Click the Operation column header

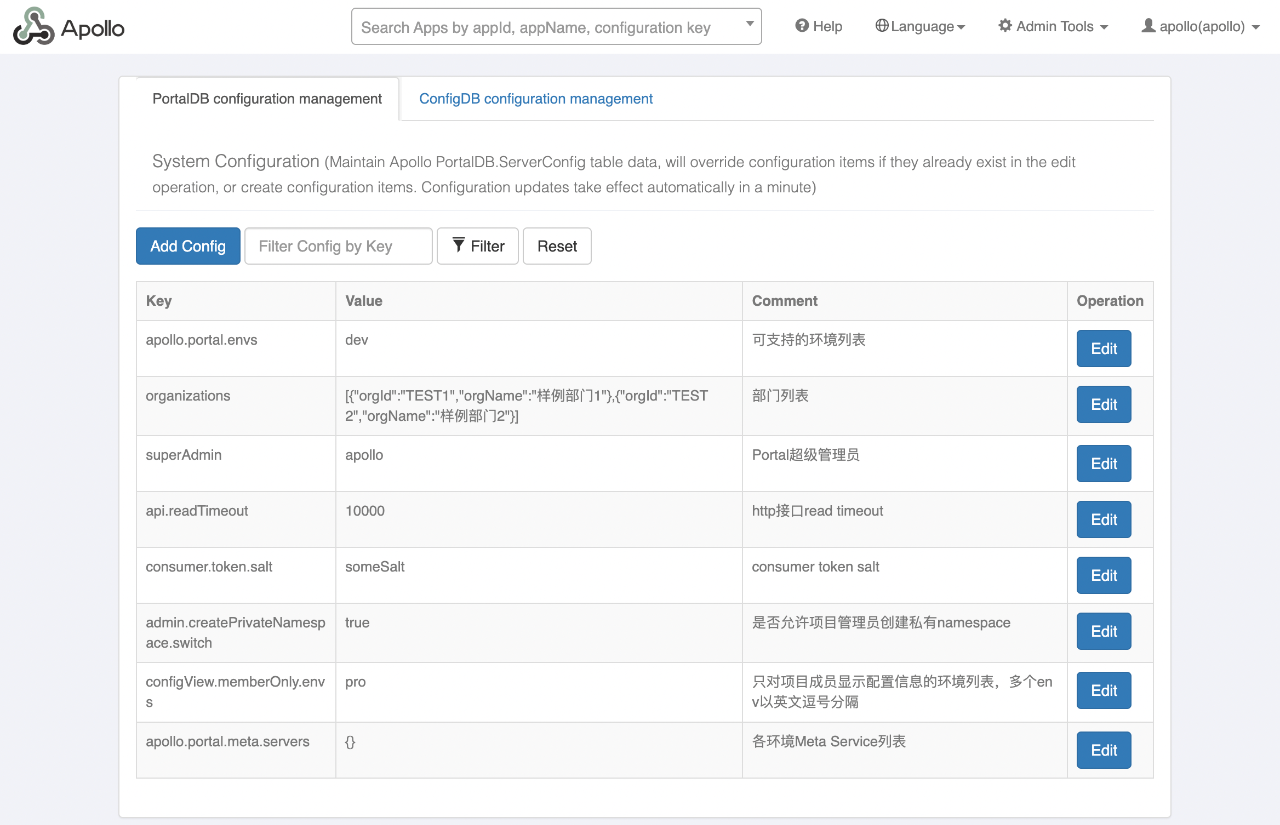click(x=1110, y=301)
